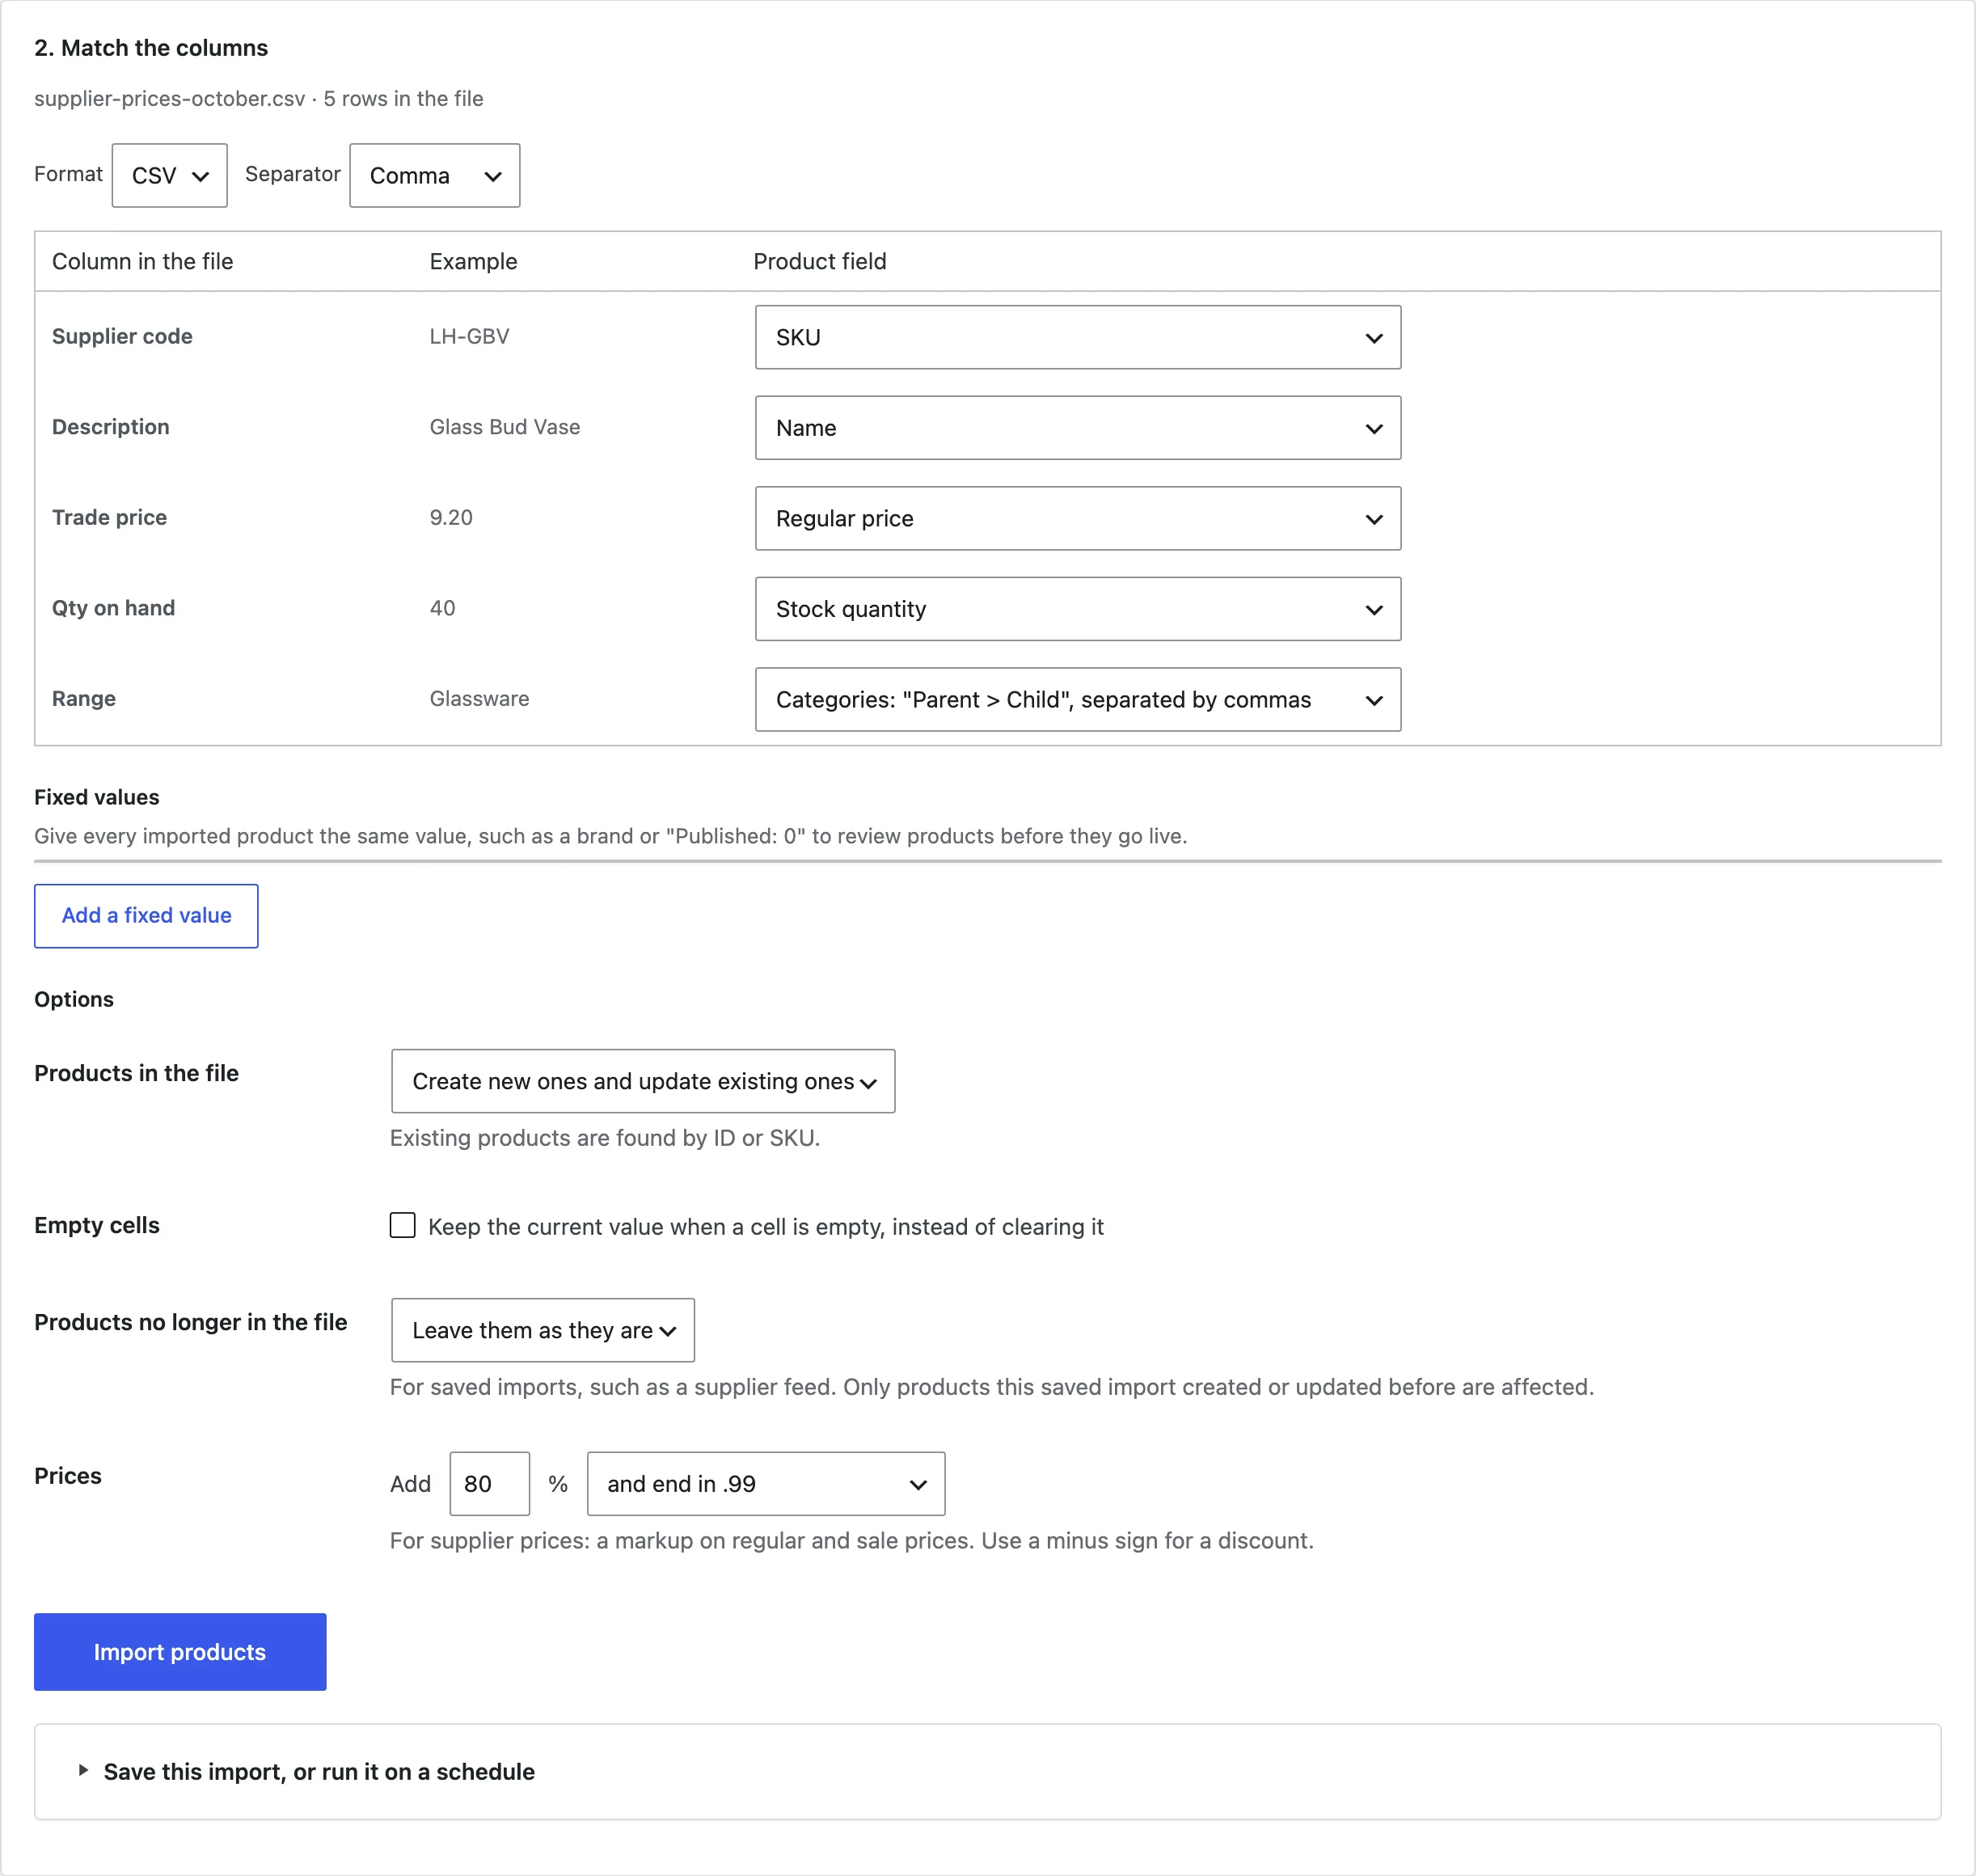This screenshot has height=1876, width=1976.
Task: Open the Regular price field dropdown
Action: pyautogui.click(x=1077, y=518)
